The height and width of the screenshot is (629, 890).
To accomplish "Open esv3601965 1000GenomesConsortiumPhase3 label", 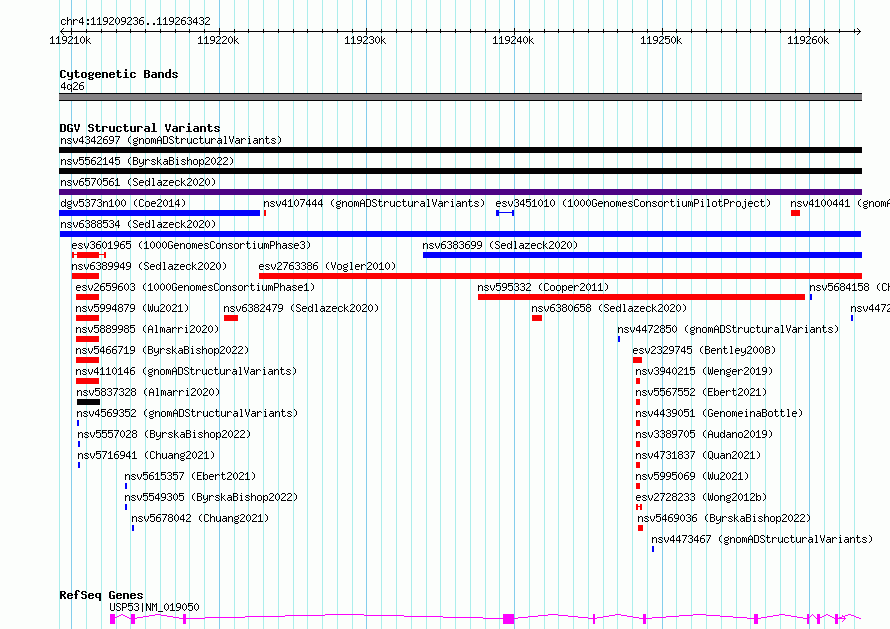I will (191, 245).
